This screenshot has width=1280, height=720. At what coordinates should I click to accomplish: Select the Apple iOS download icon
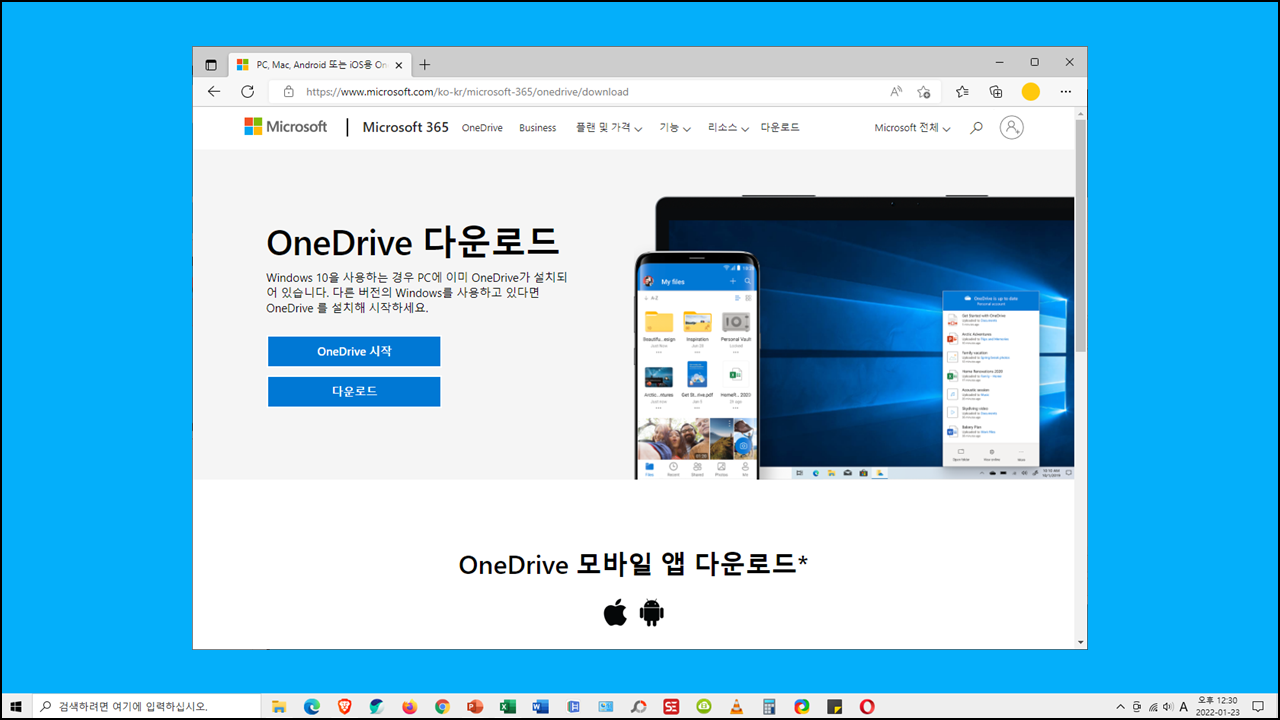(615, 612)
